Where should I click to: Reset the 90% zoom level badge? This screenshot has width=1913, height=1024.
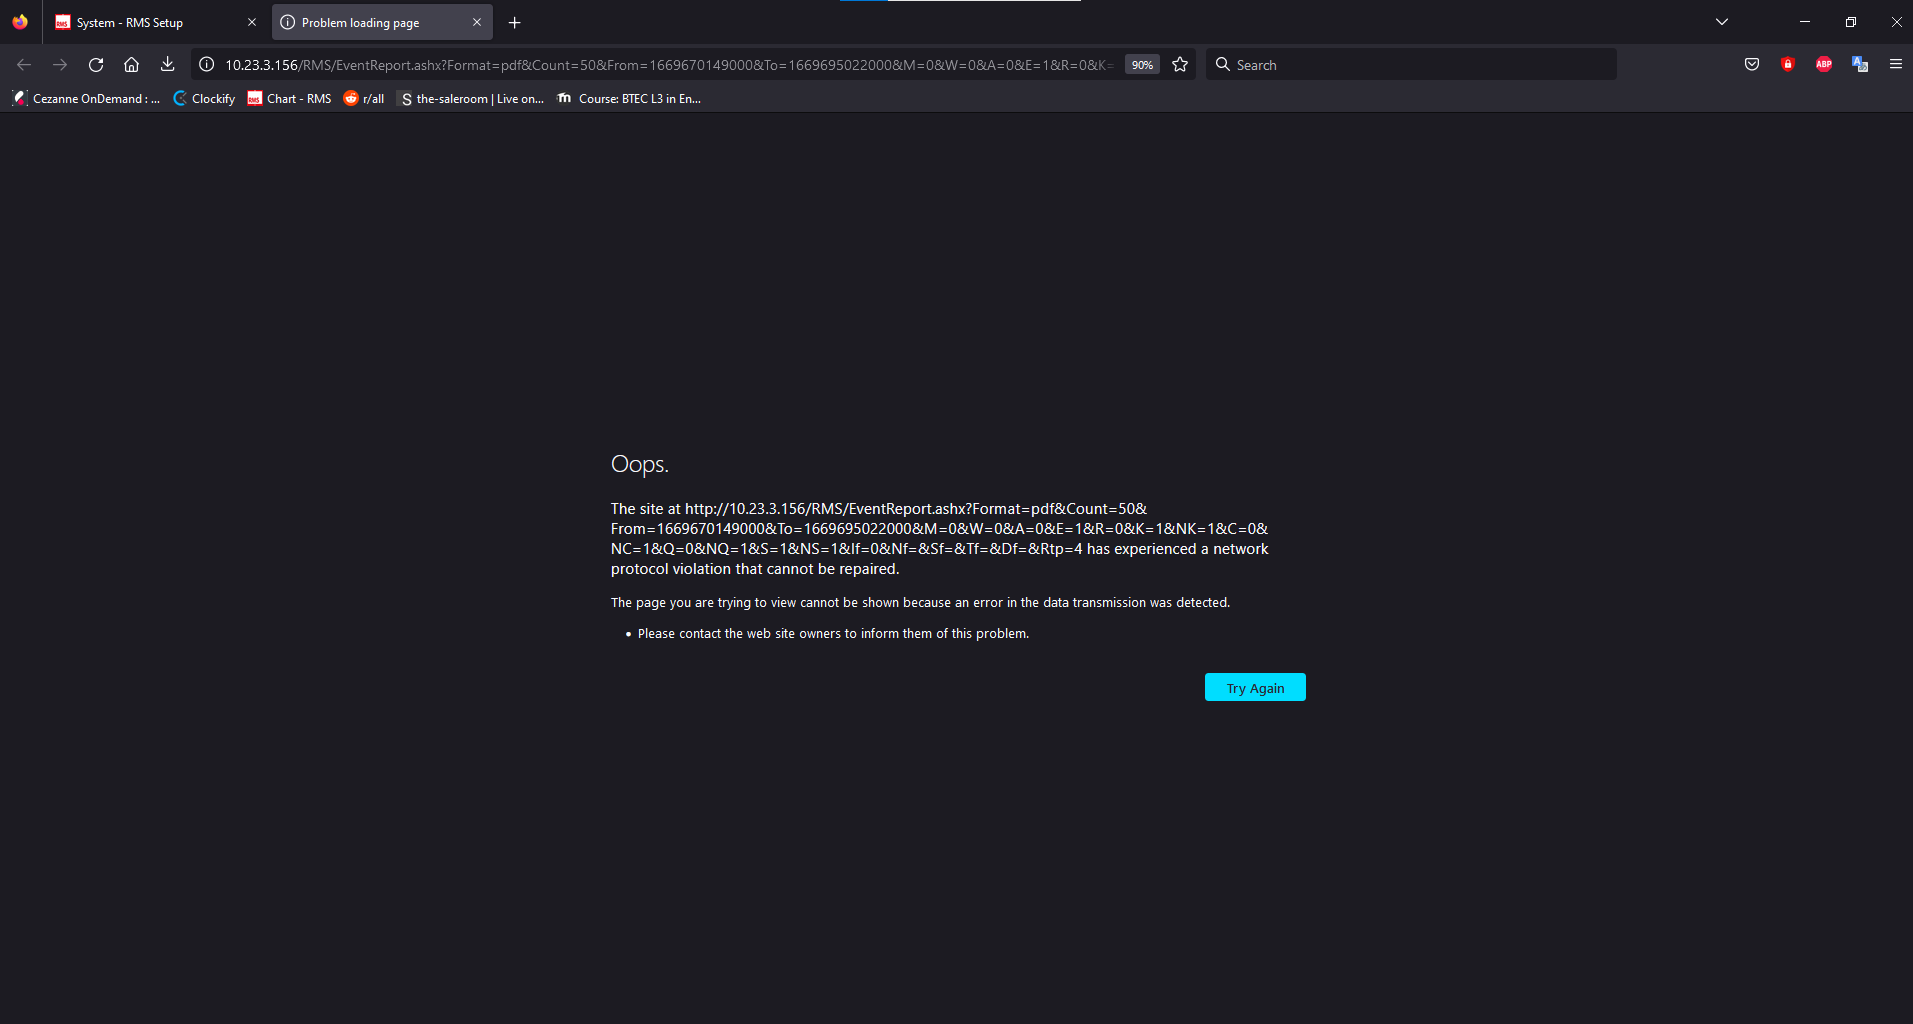click(1142, 64)
